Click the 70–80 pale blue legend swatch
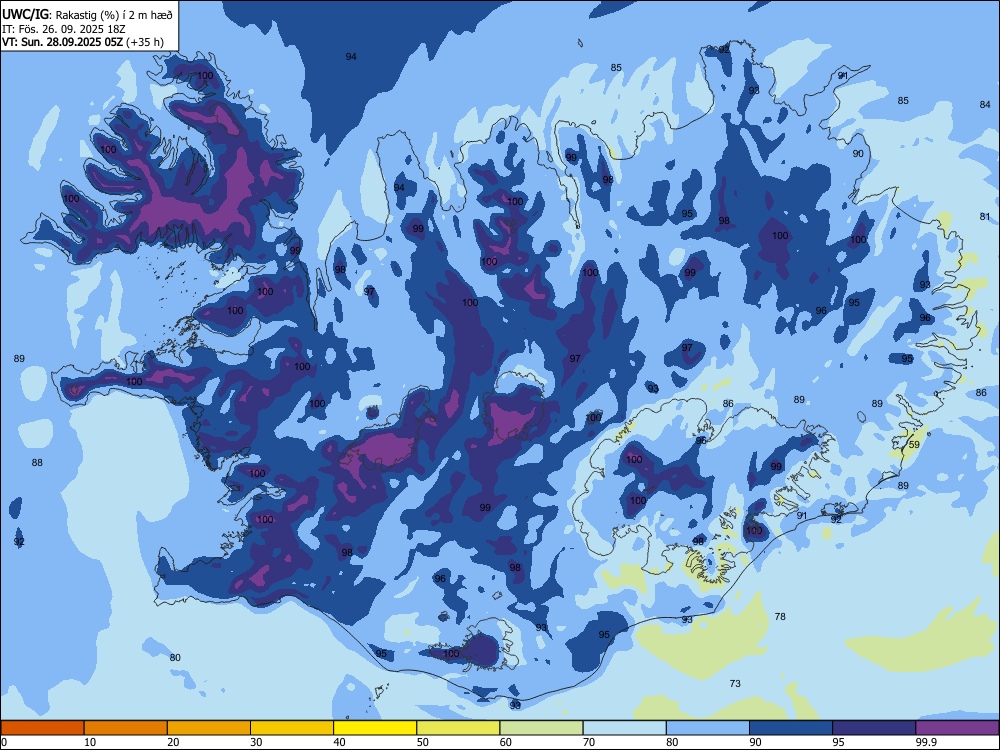1000x750 pixels. click(624, 728)
